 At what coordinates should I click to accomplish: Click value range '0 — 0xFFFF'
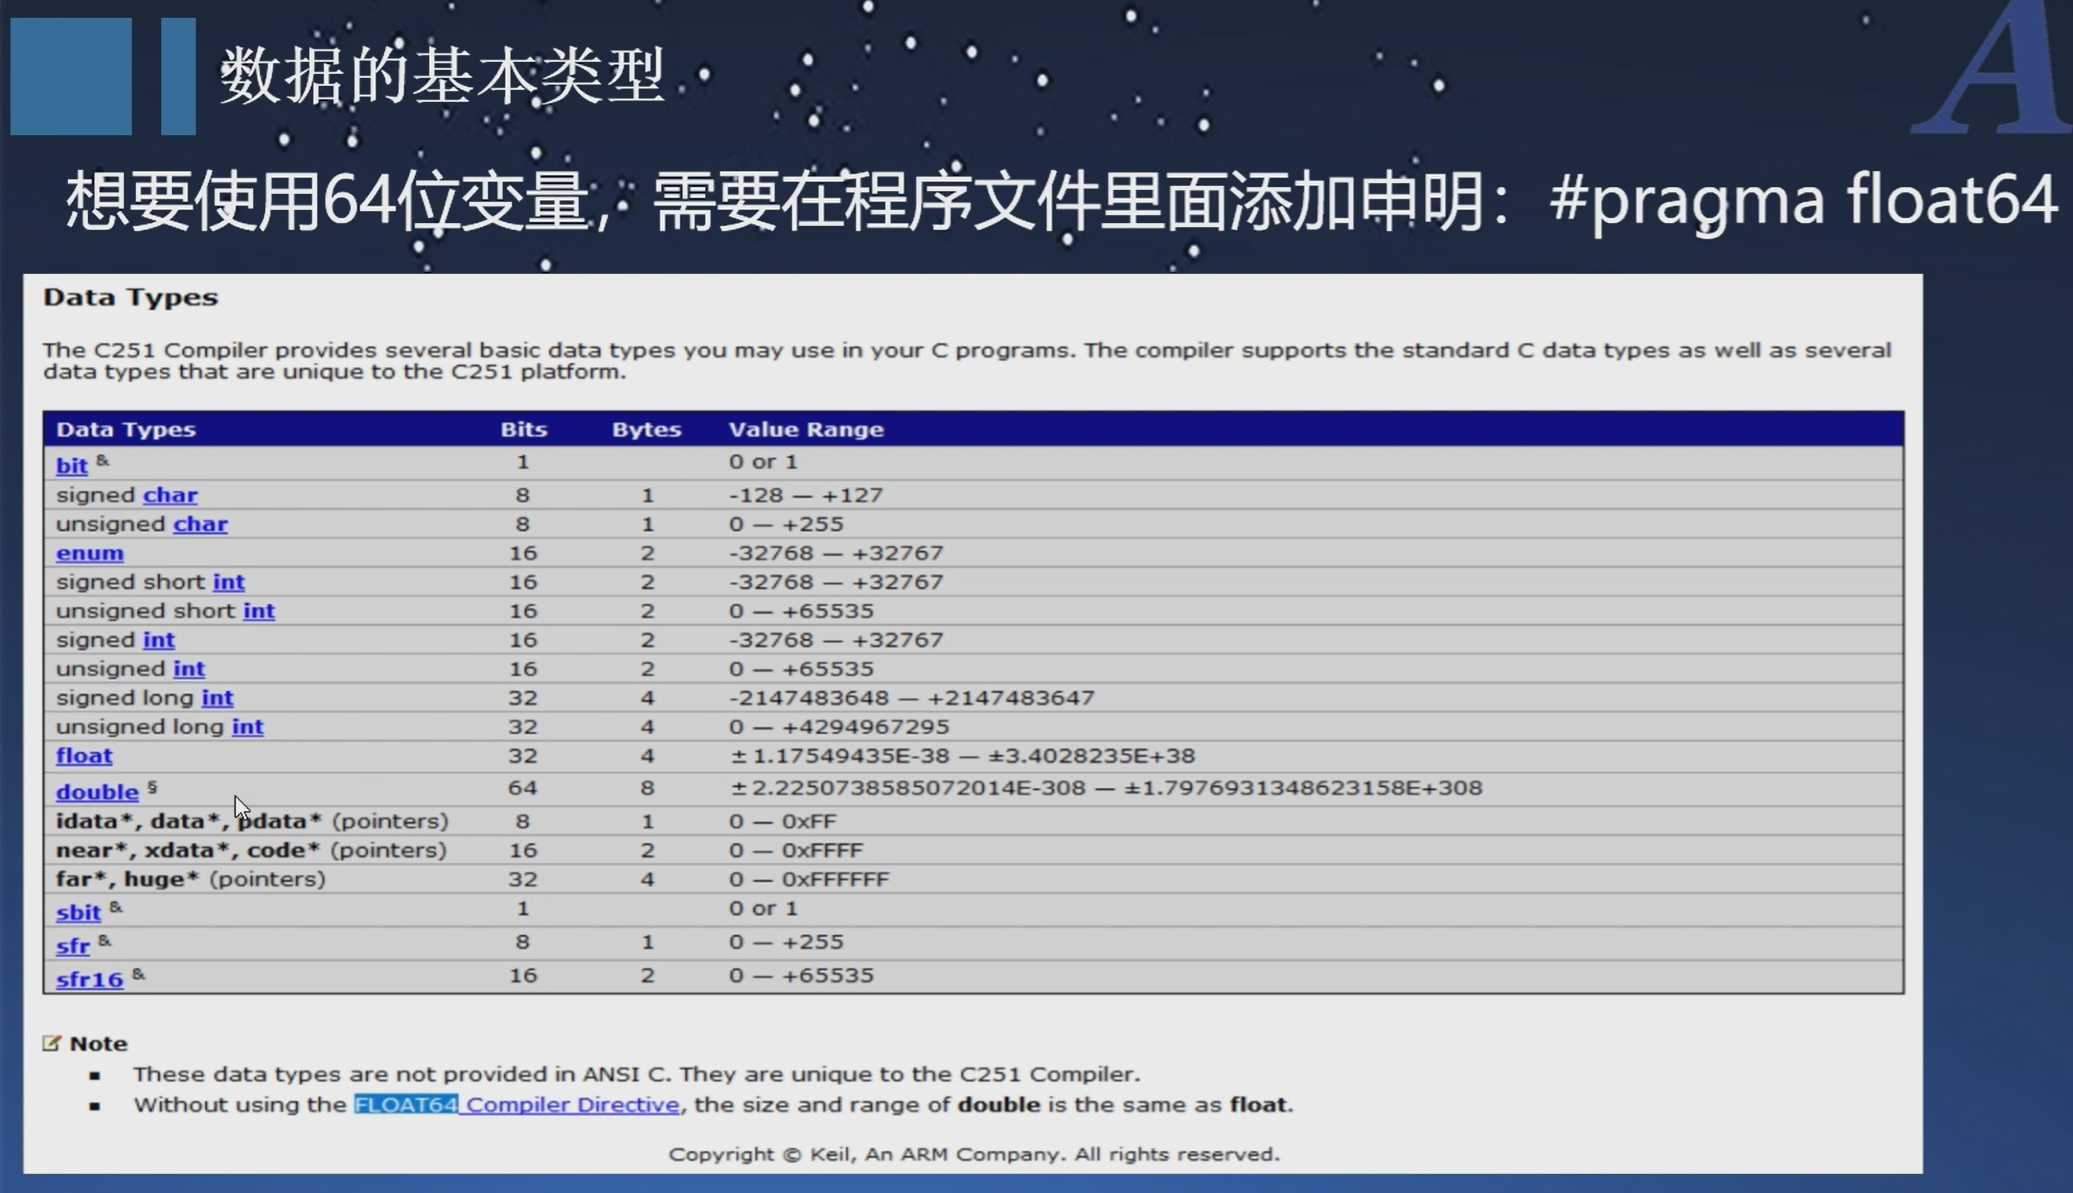click(x=796, y=850)
